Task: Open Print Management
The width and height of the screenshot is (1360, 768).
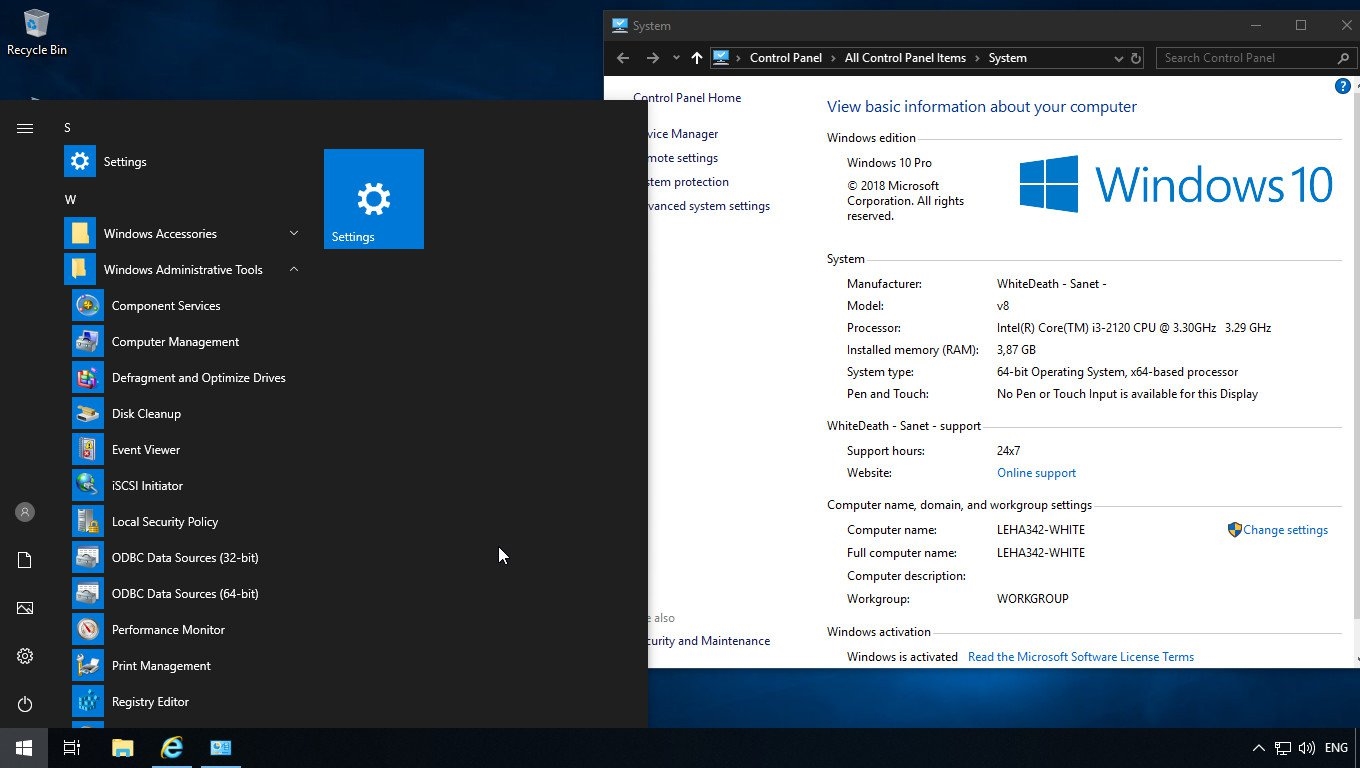Action: pos(186,666)
